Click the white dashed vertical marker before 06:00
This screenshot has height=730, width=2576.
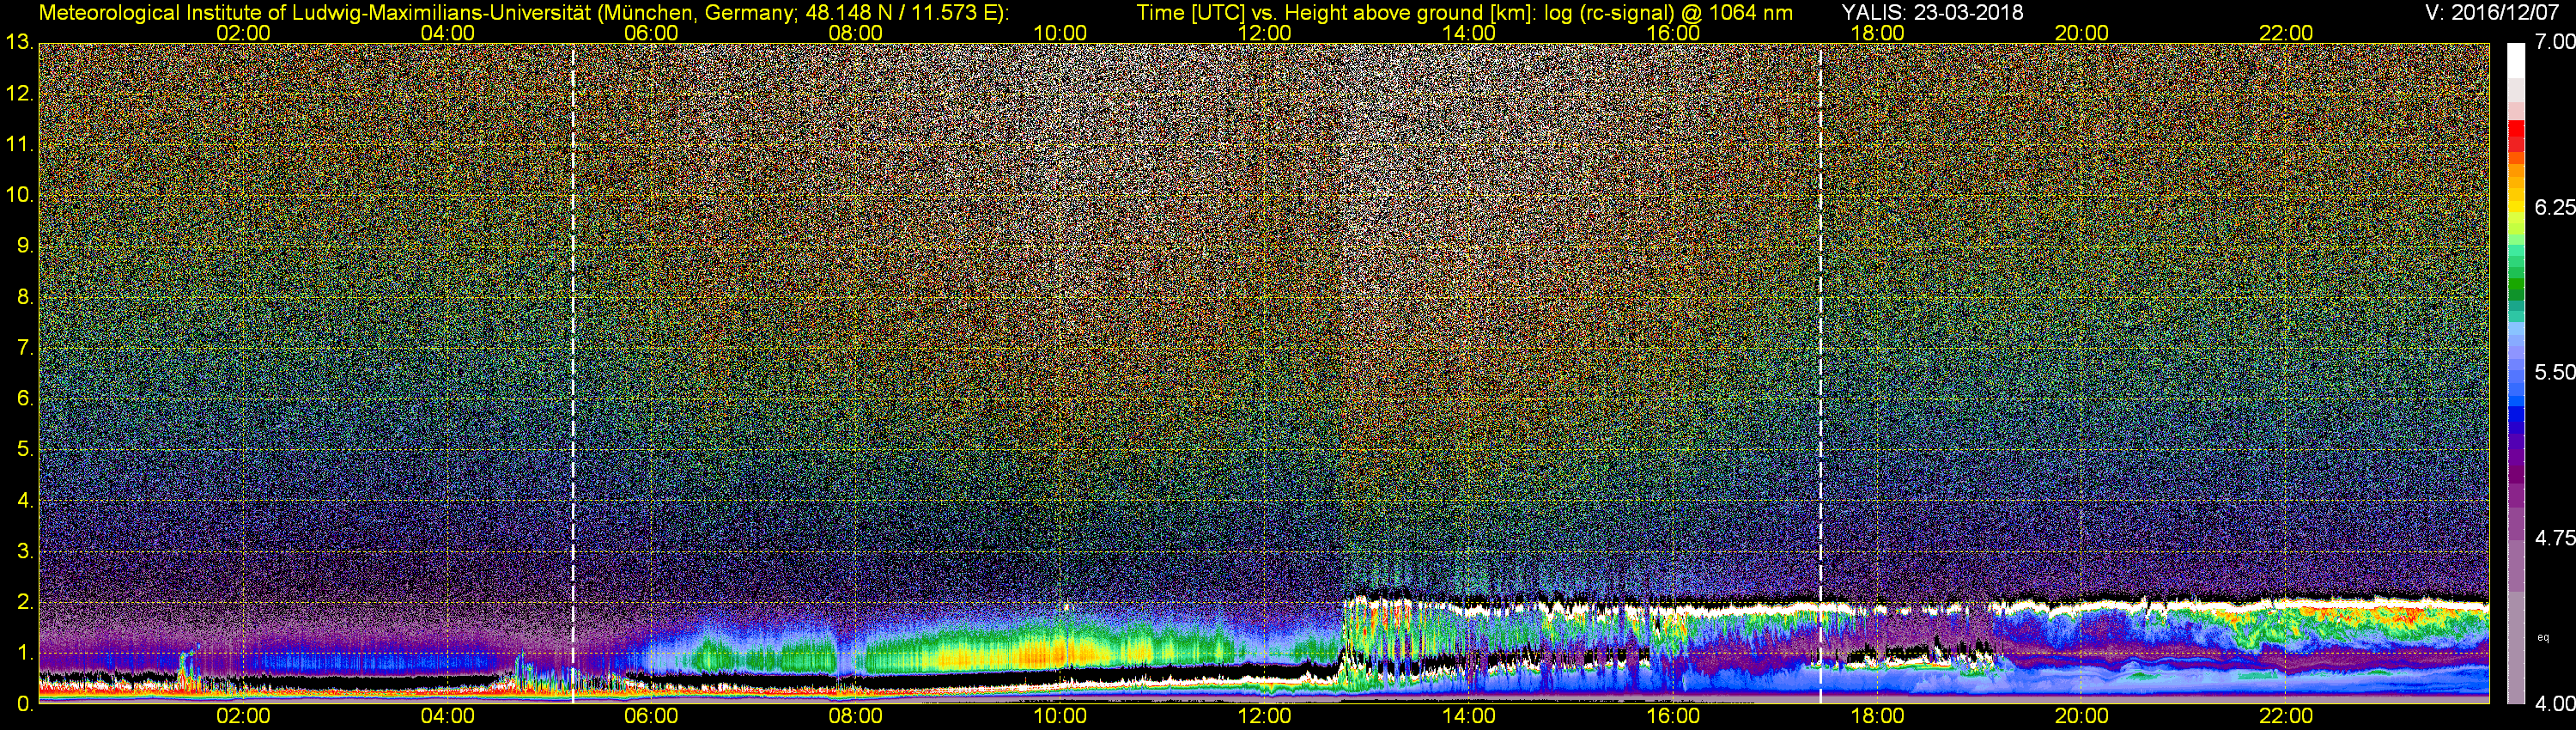point(573,373)
